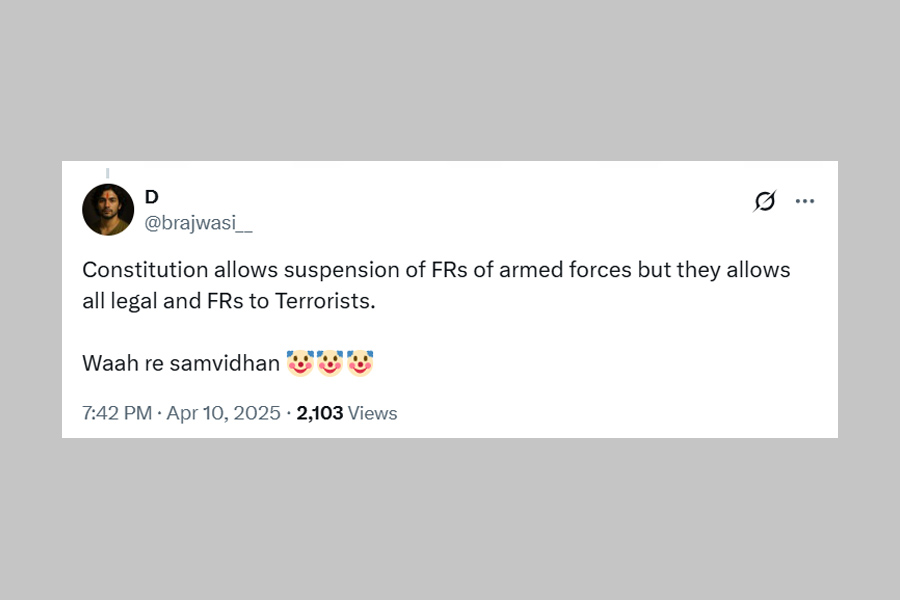The image size is (900, 600).
Task: View the 2,103 view count number
Action: coord(319,413)
